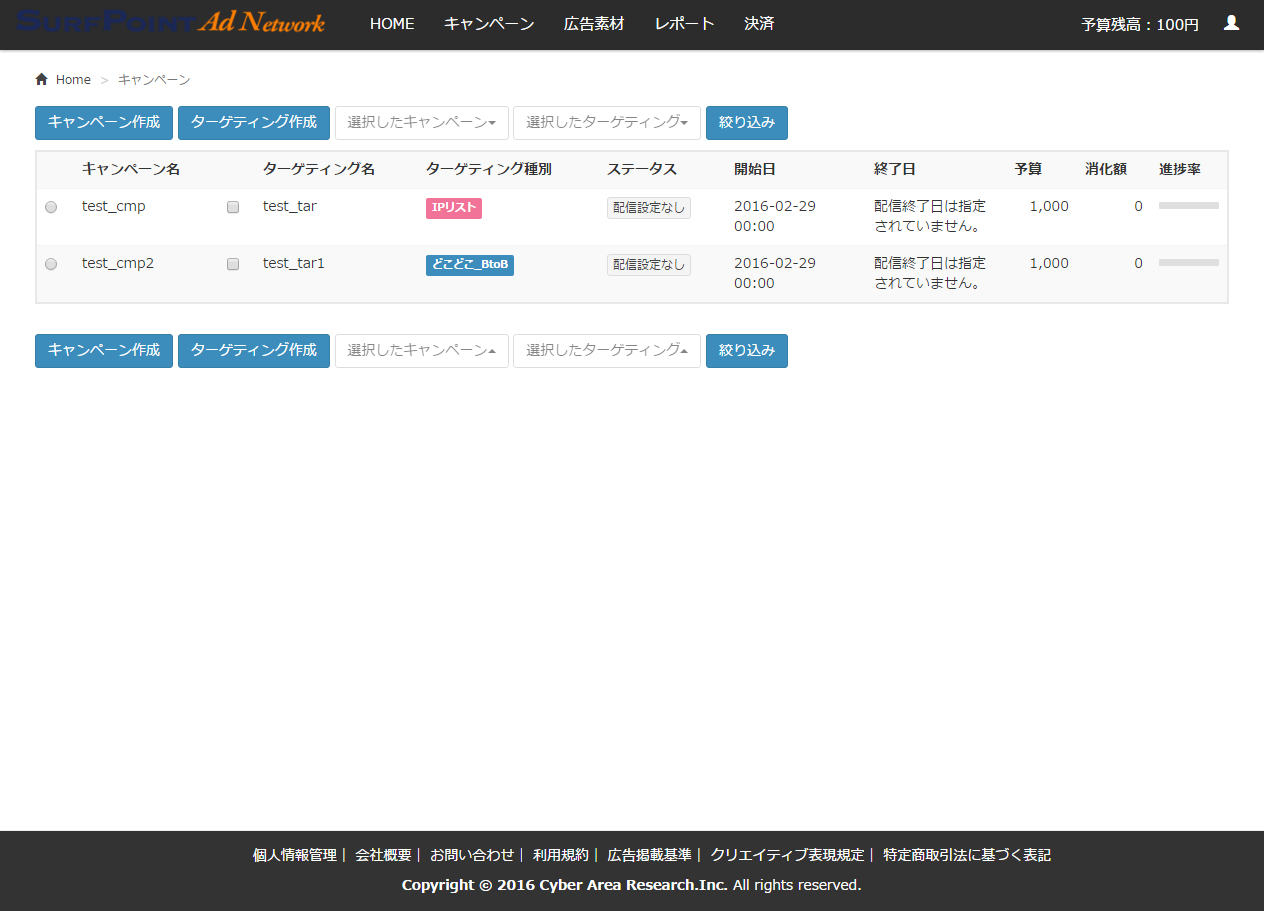
Task: Open the レポート menu in navigation bar
Action: pyautogui.click(x=684, y=24)
